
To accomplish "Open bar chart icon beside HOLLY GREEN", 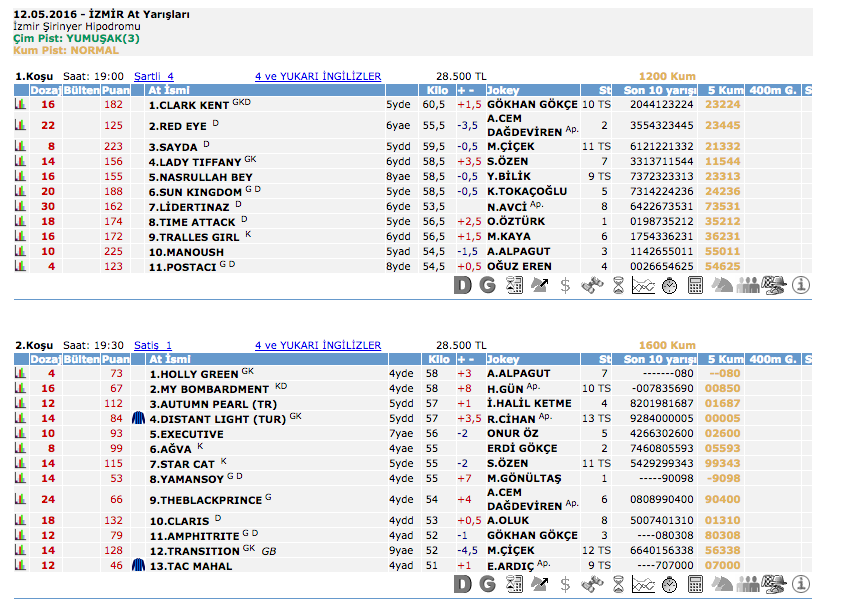I will point(19,374).
